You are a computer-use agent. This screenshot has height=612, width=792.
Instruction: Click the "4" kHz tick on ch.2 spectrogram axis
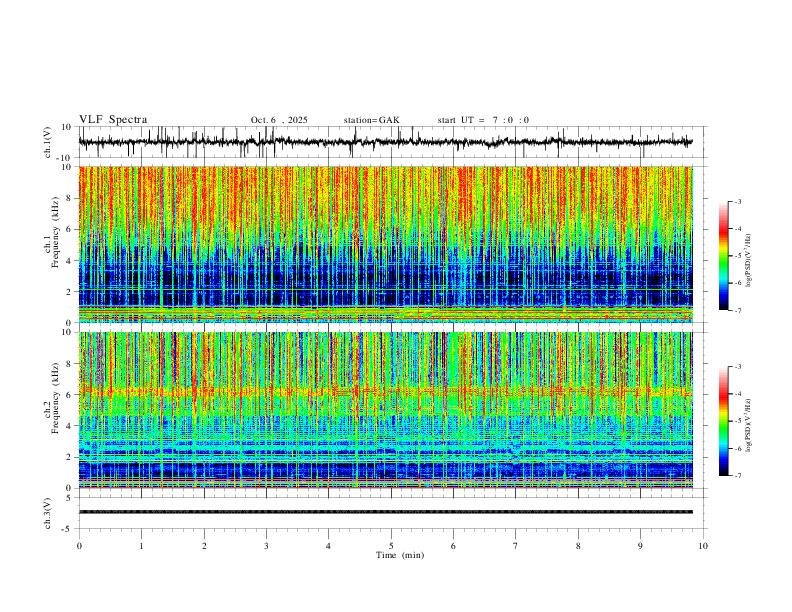click(x=69, y=426)
